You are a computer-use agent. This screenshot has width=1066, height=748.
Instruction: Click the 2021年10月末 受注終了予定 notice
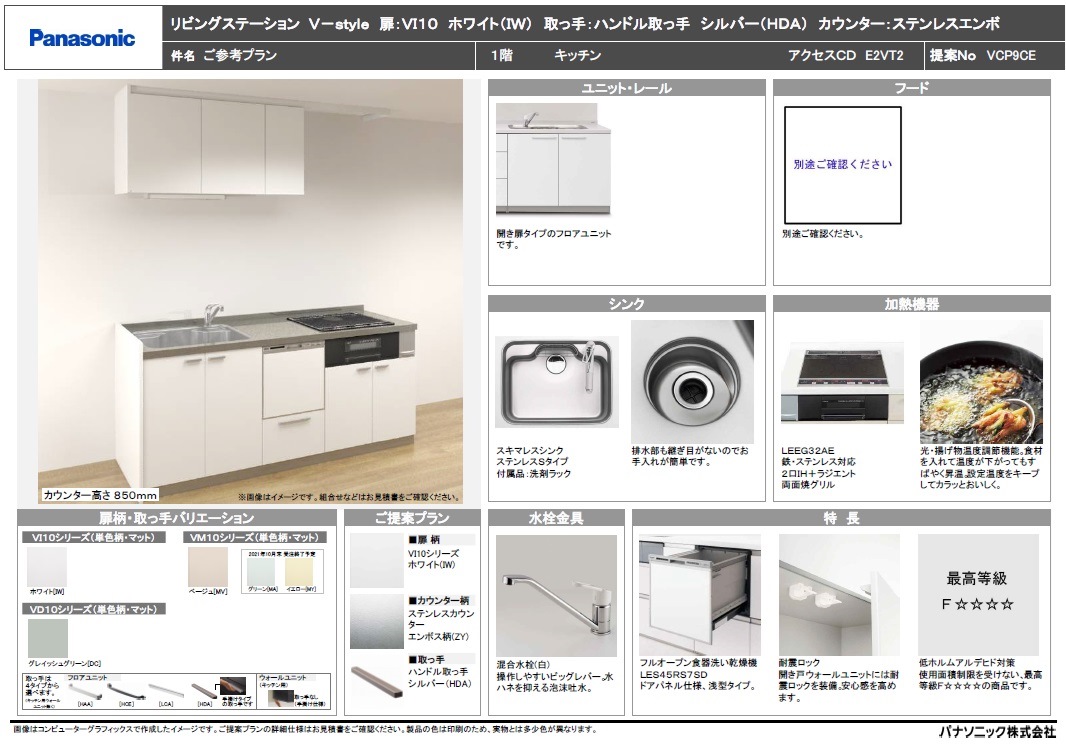281,554
